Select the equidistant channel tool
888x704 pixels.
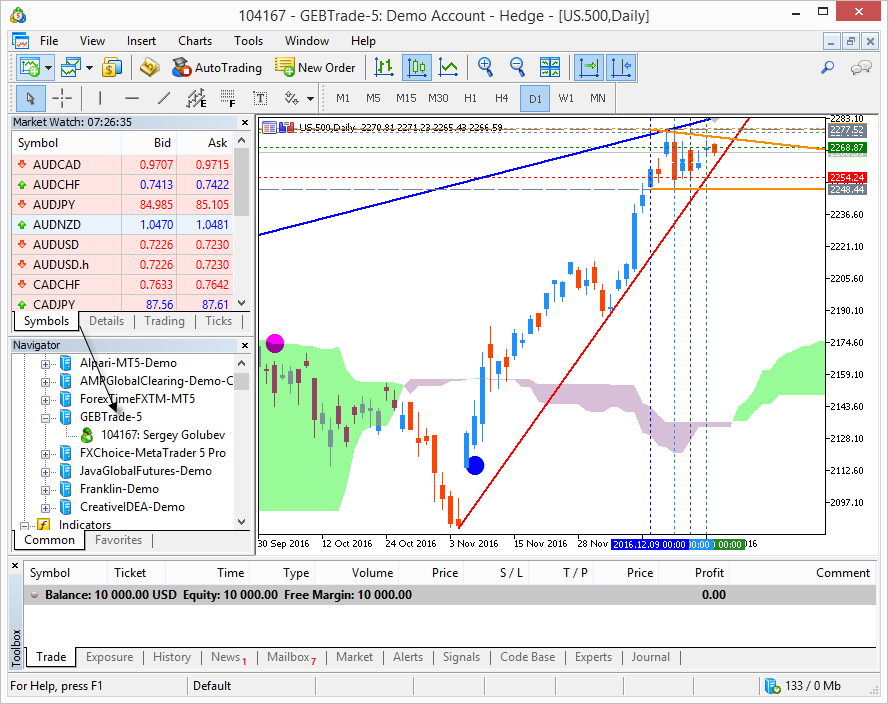click(x=197, y=99)
